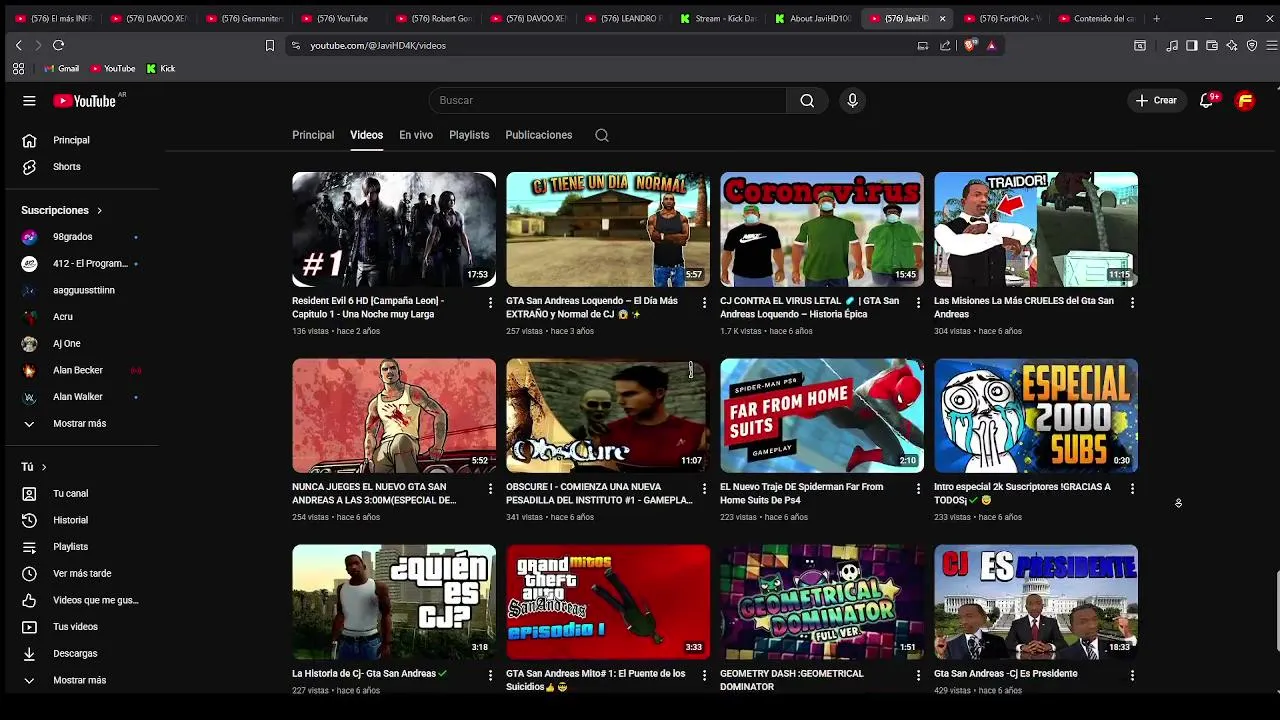The image size is (1280, 720).
Task: Open options for La Historia de Cj video
Action: pyautogui.click(x=490, y=675)
